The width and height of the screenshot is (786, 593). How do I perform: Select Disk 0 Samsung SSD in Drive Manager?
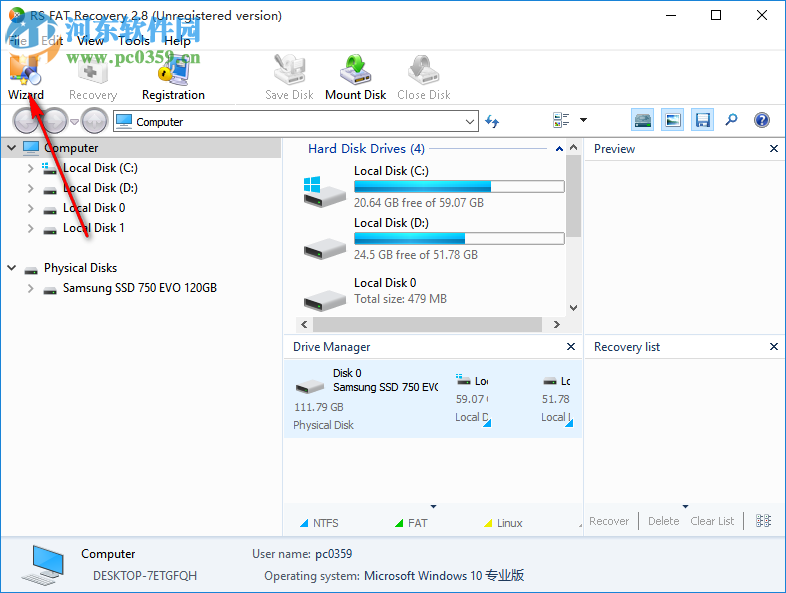366,399
